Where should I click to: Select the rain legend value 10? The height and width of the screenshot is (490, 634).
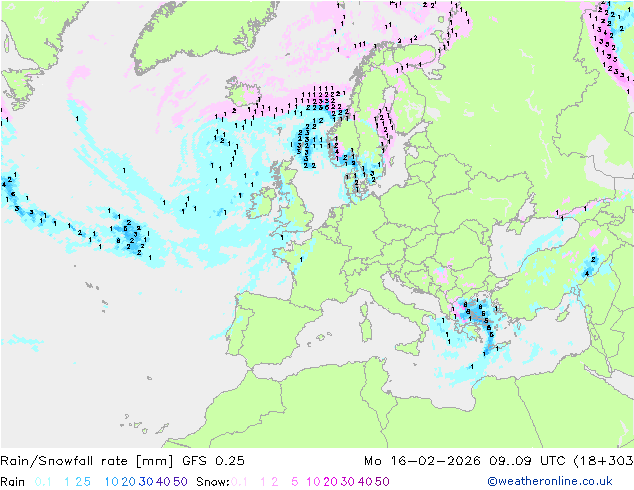click(112, 482)
